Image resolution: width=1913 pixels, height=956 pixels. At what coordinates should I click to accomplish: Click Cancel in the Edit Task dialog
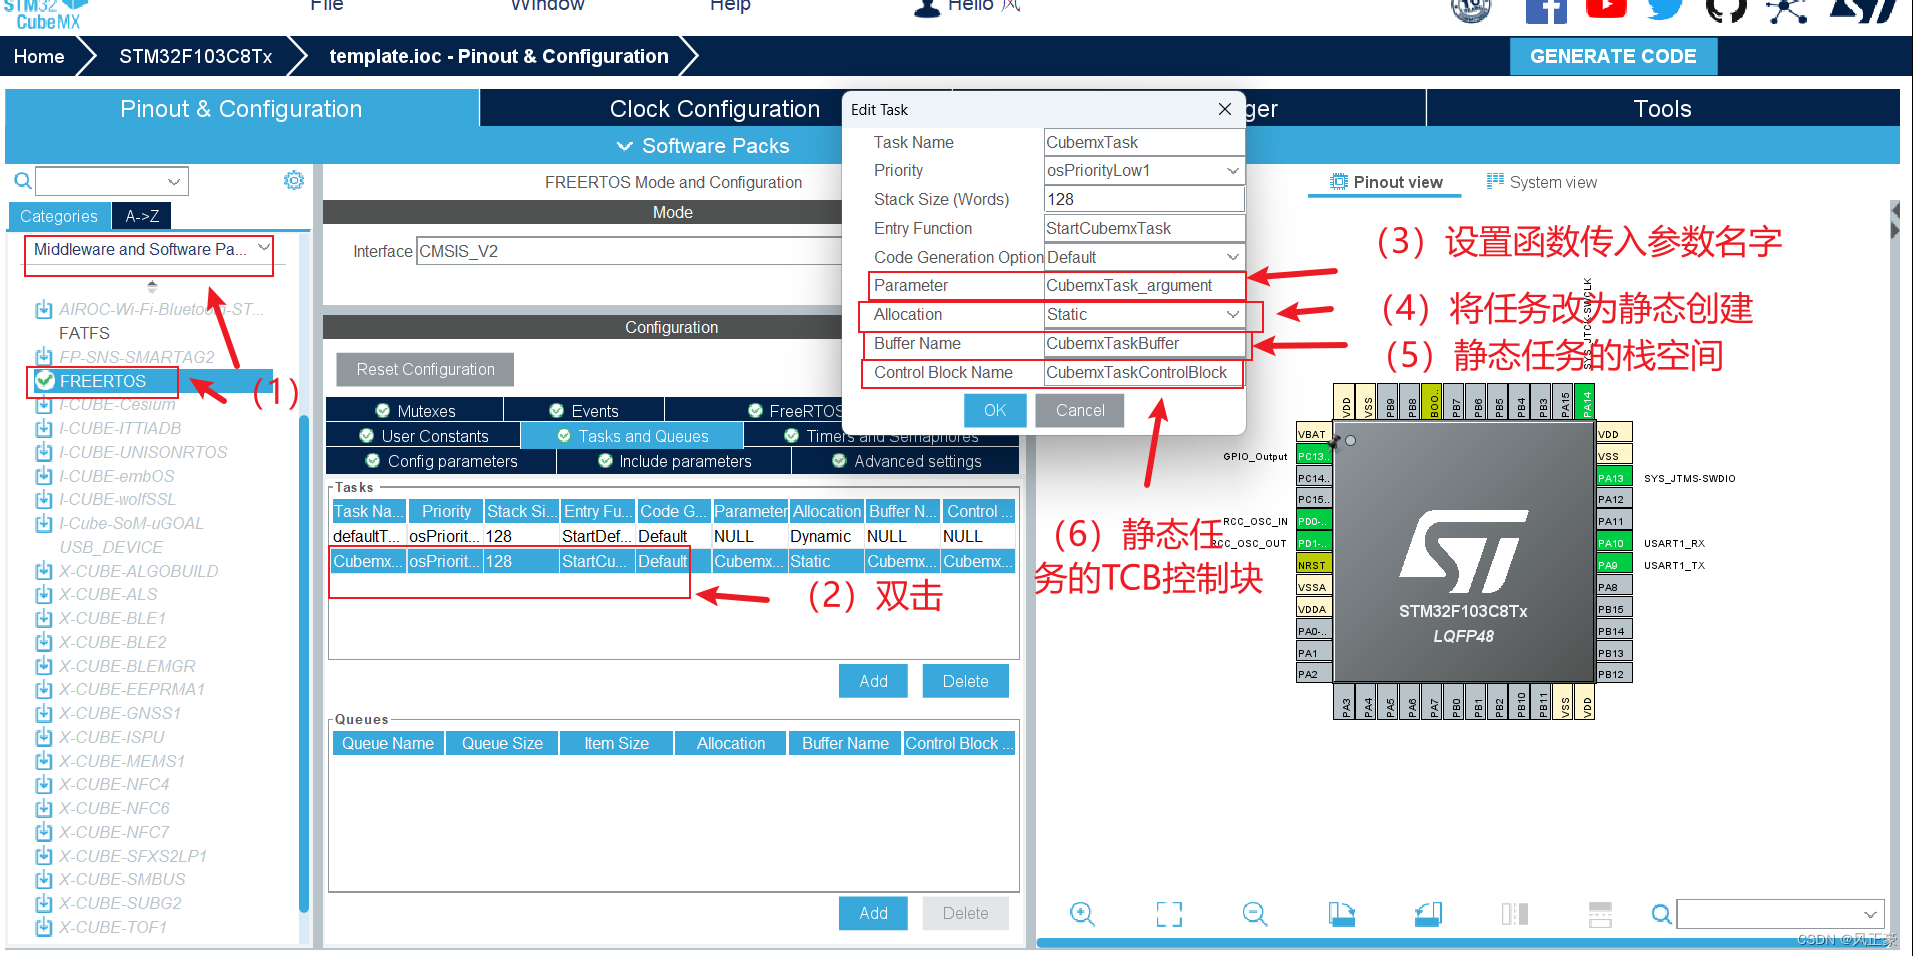click(1080, 410)
